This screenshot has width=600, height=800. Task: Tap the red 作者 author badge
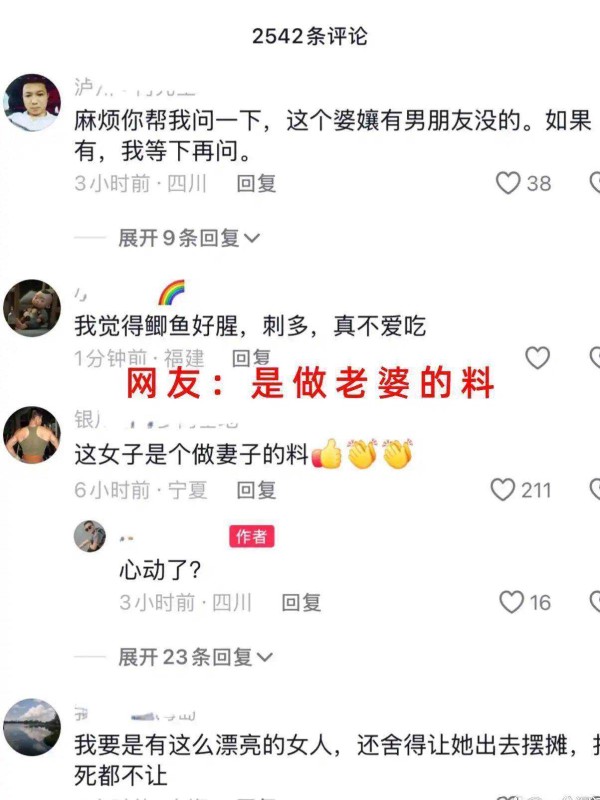coord(252,536)
